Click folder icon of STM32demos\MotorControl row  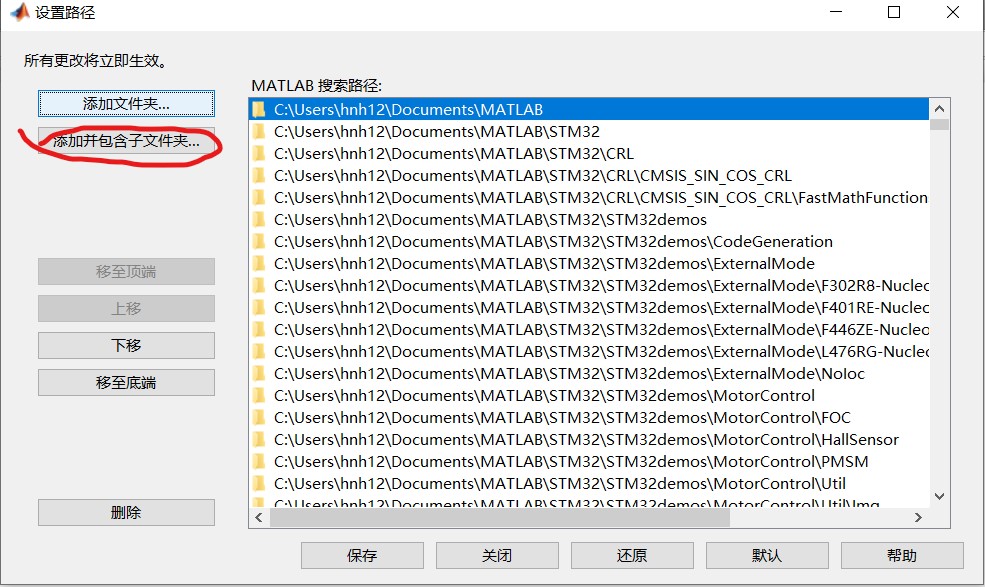[259, 395]
